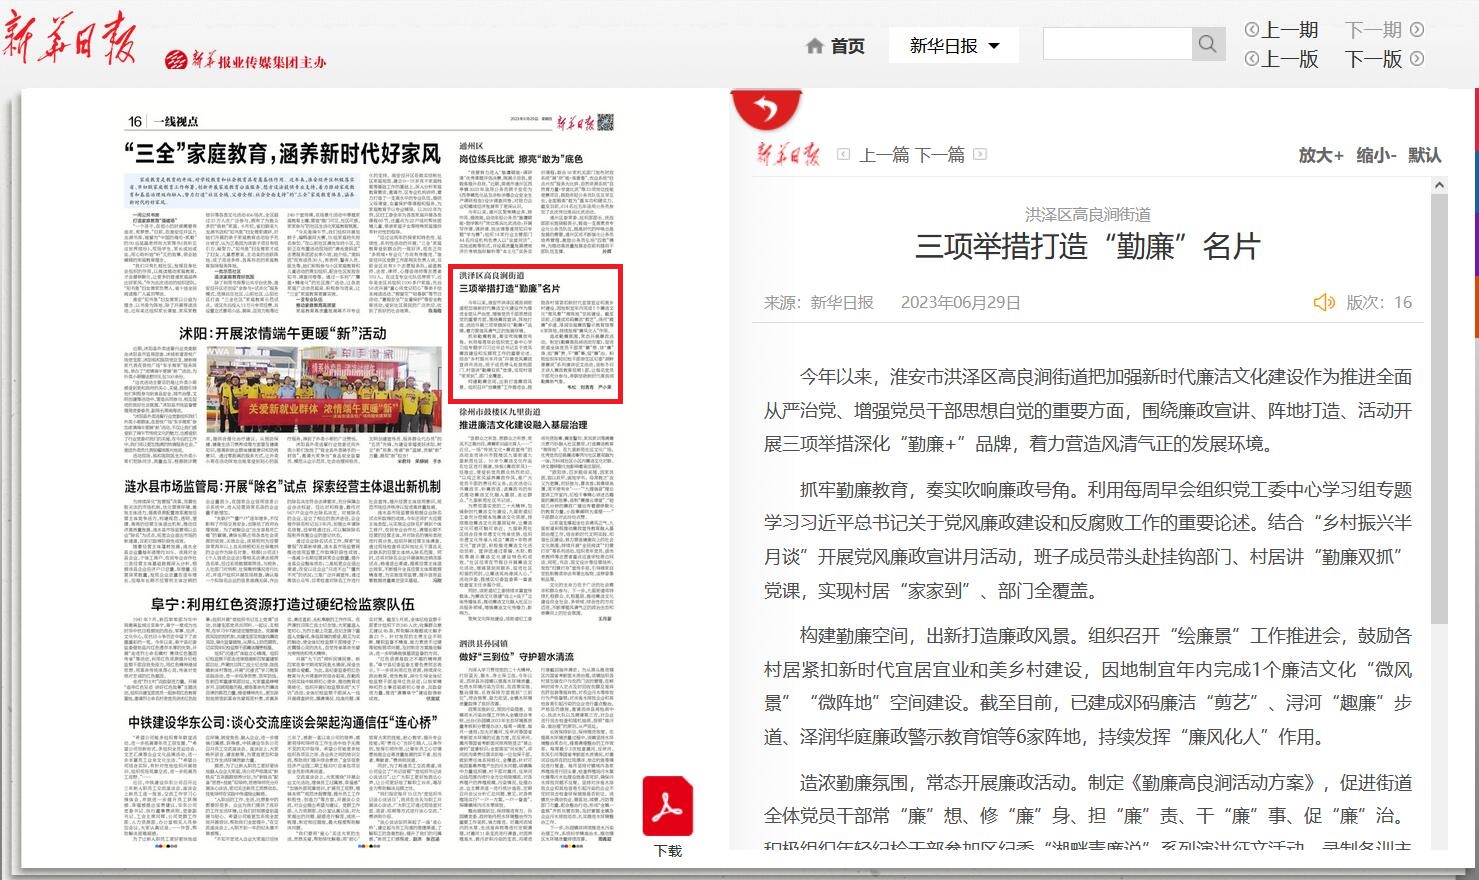Open headline 岗位练兵比武 擦亮“敢为”底色

tap(520, 159)
